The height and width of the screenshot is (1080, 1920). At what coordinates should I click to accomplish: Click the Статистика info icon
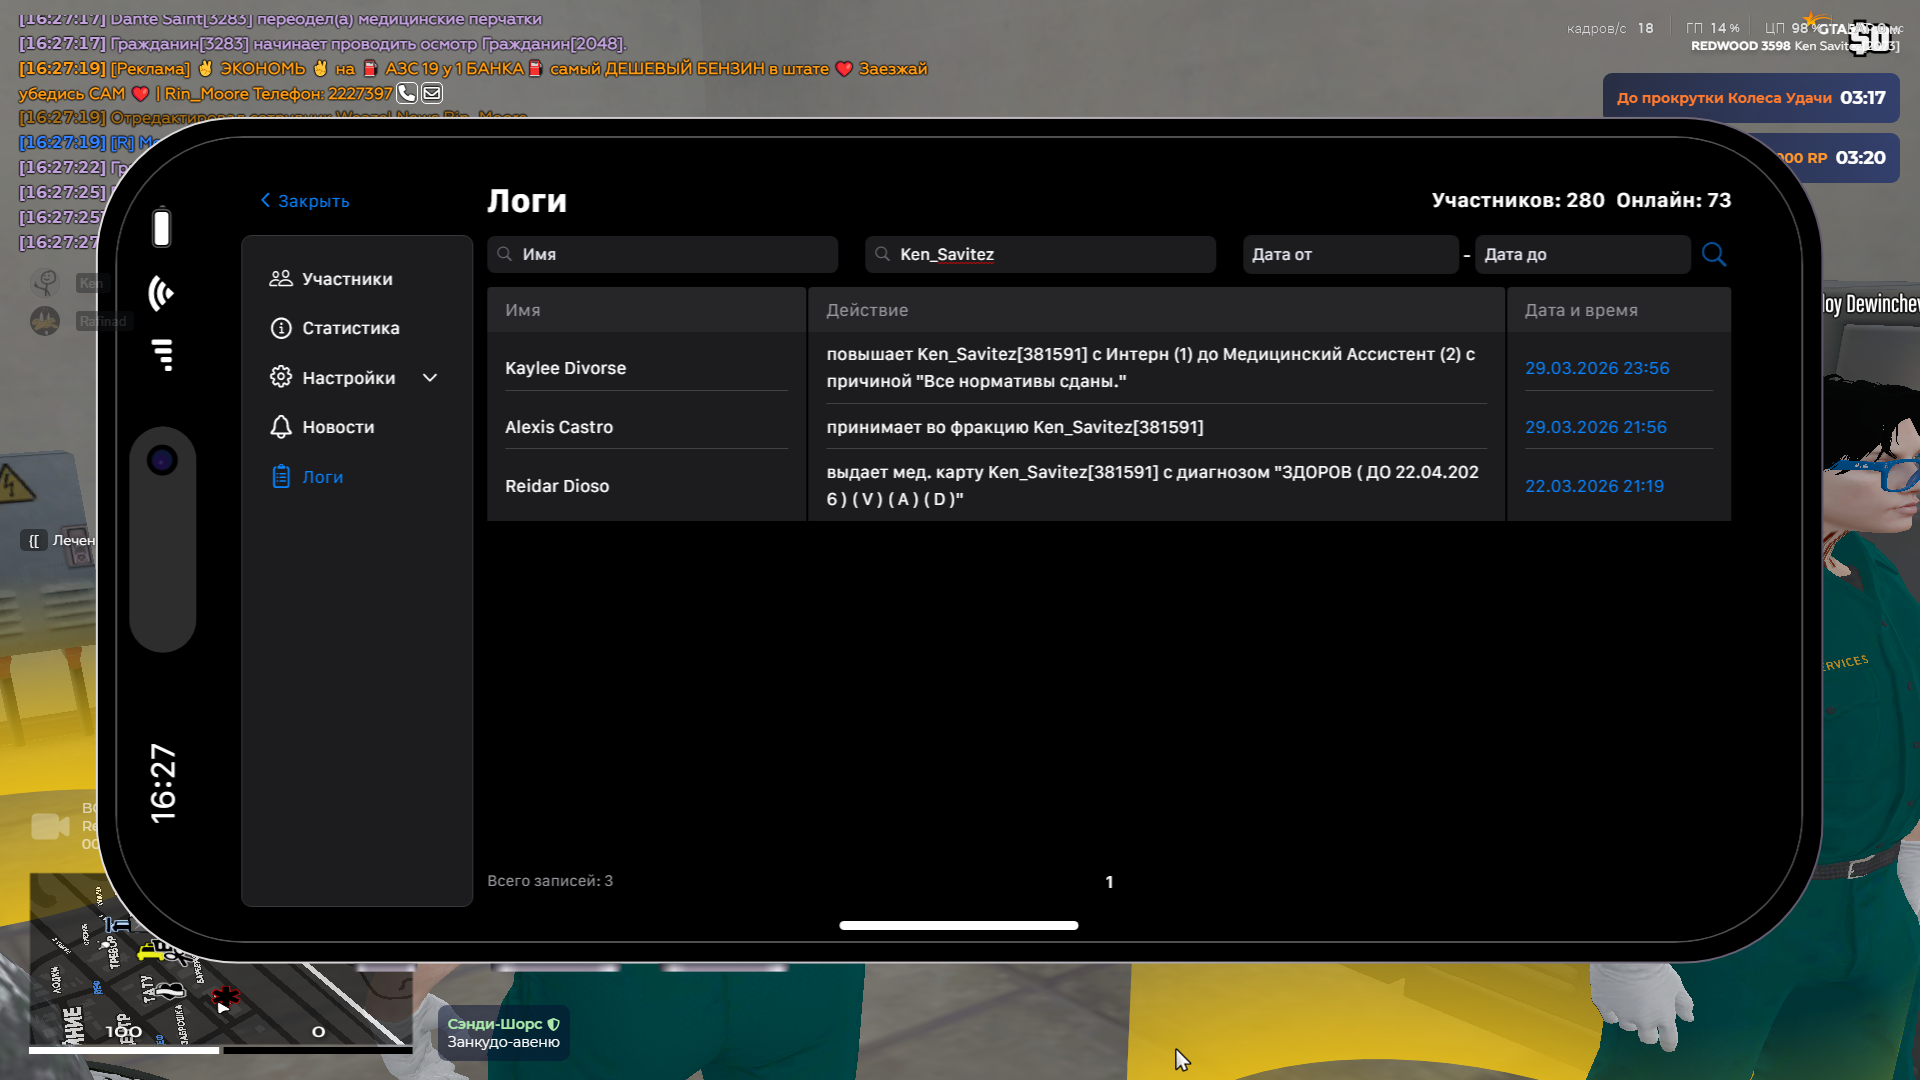(x=281, y=328)
